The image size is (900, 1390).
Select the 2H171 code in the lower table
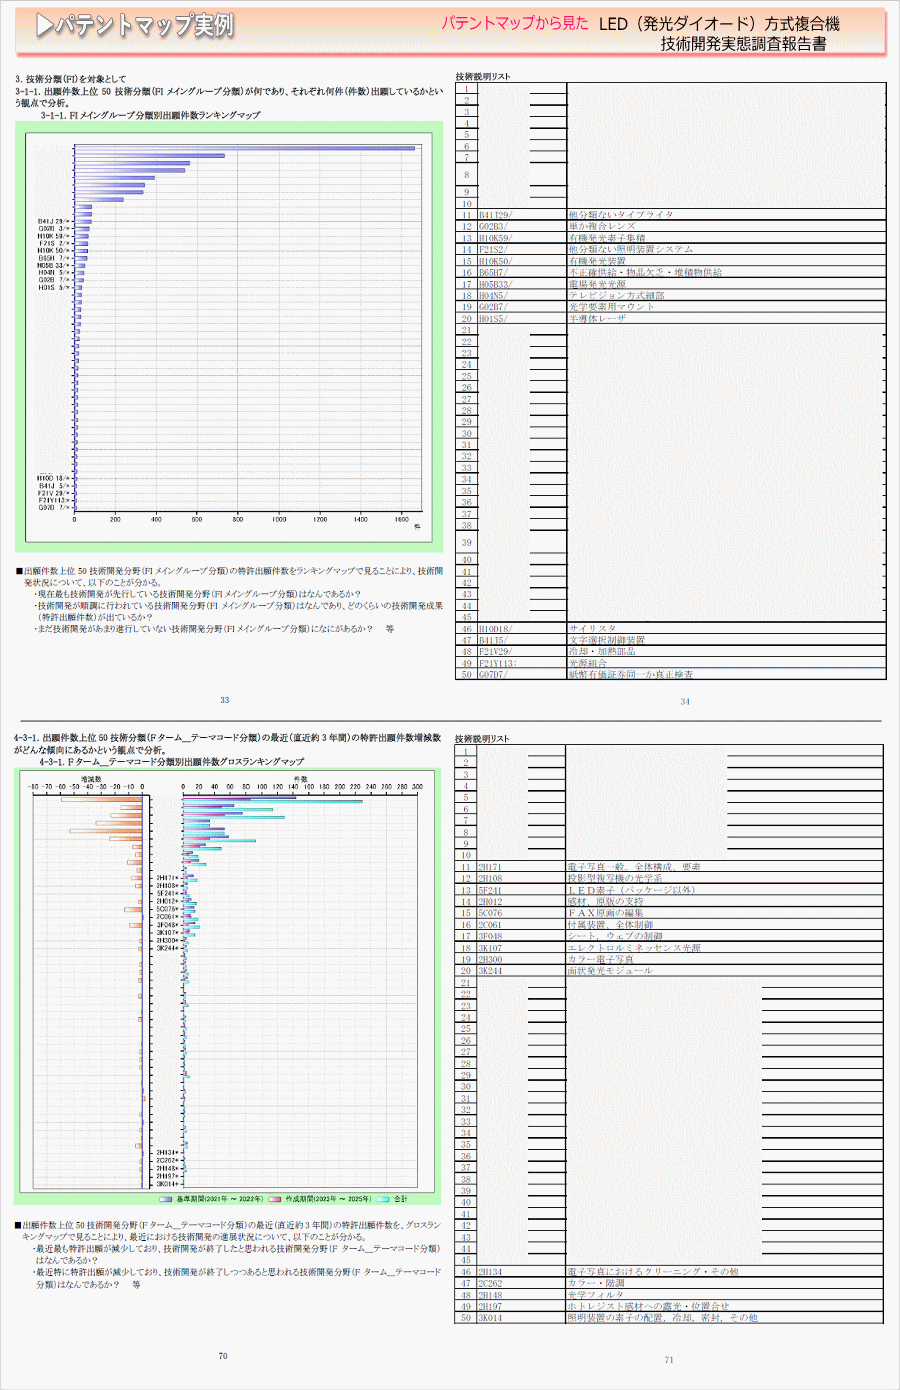pyautogui.click(x=490, y=867)
